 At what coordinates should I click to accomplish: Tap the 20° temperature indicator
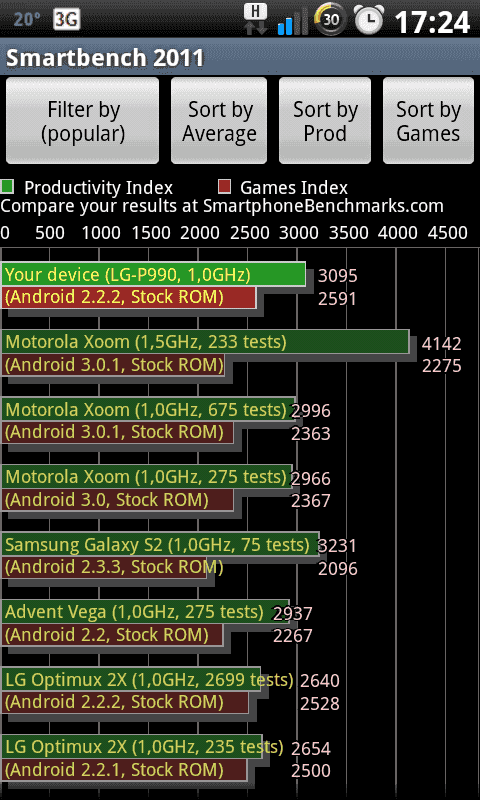[x=27, y=20]
